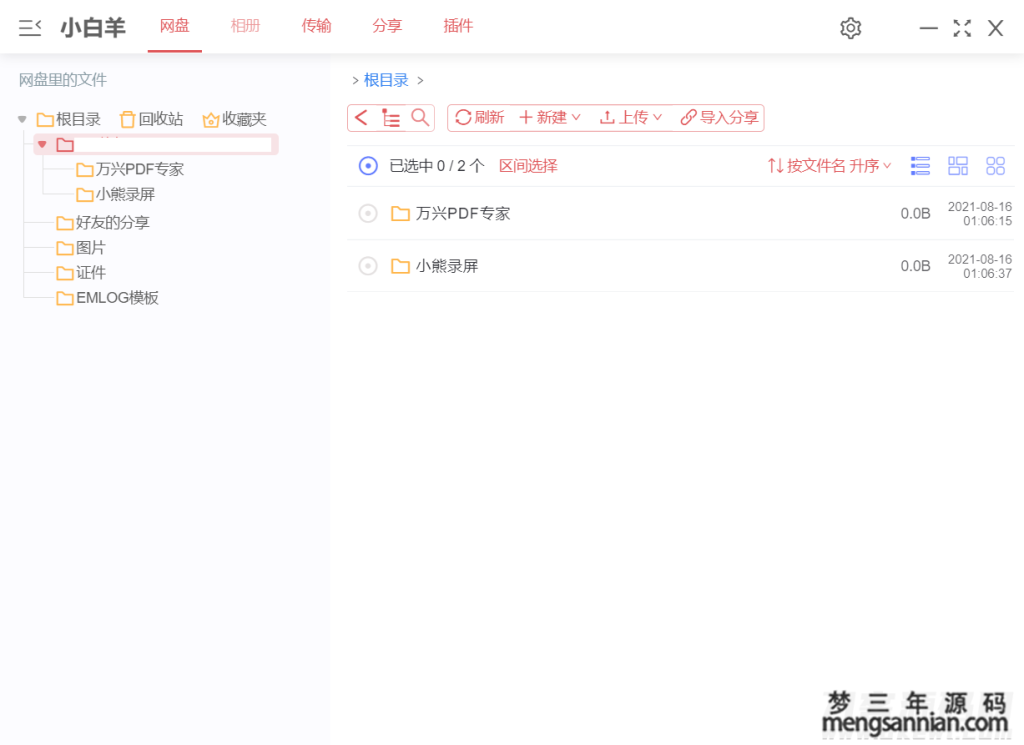Collapse the sidebar menu icon
This screenshot has height=745, width=1024.
pos(29,27)
